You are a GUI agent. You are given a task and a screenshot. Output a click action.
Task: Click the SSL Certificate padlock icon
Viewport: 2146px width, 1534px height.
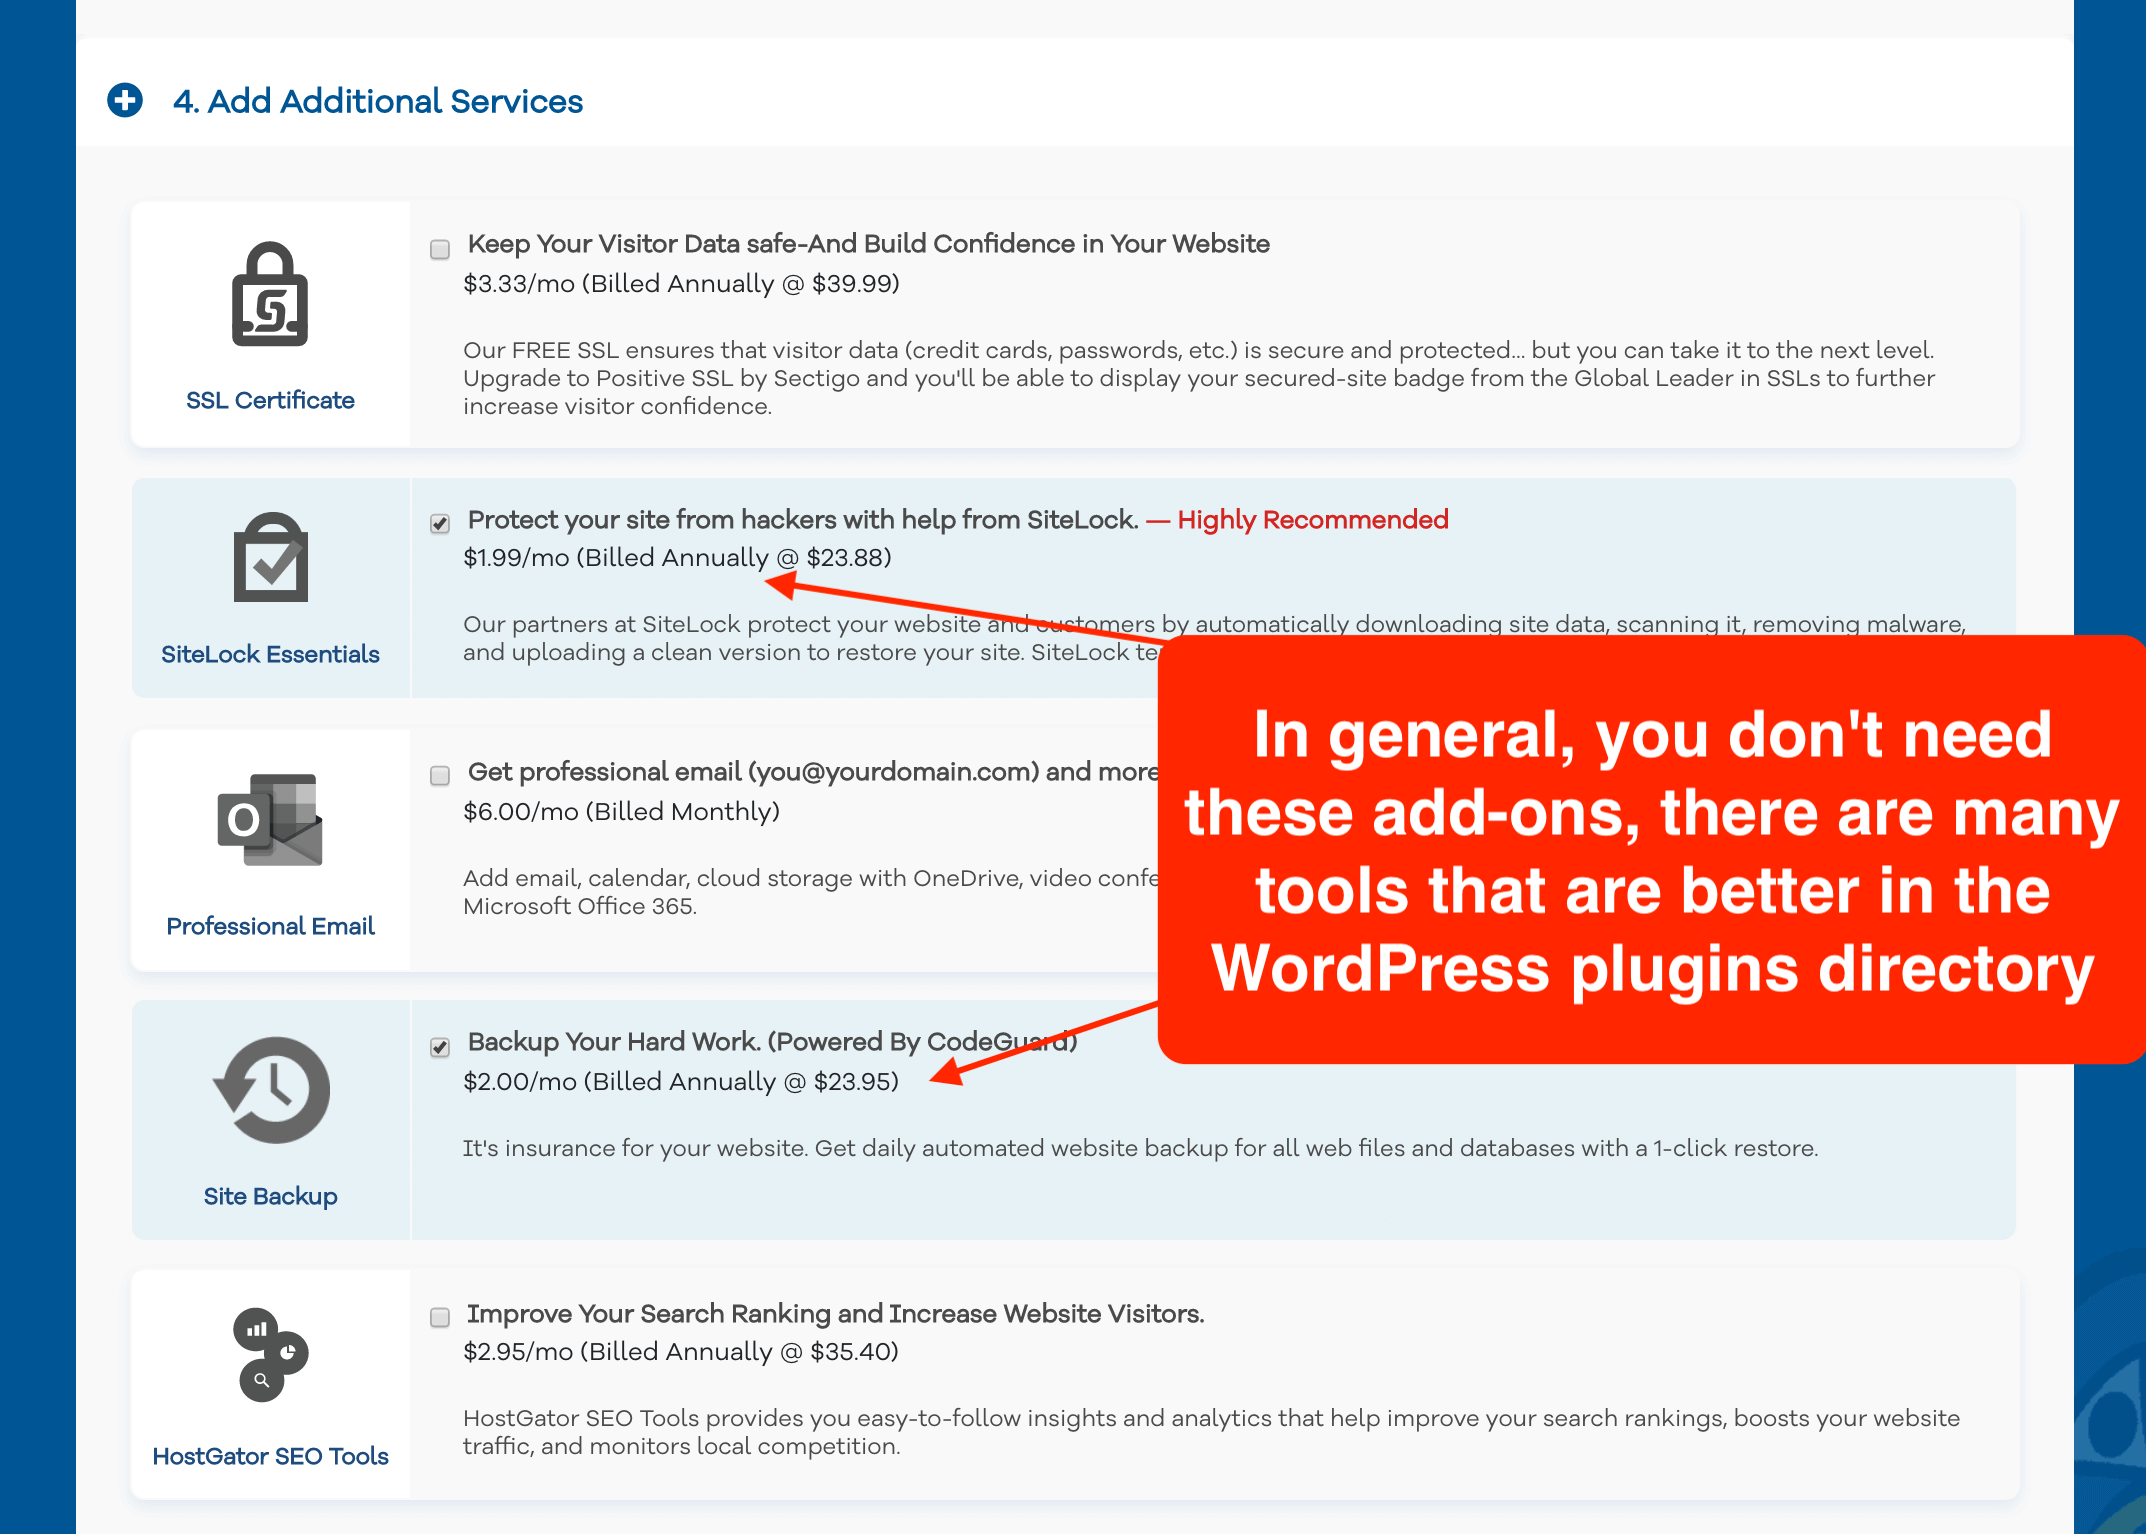270,295
